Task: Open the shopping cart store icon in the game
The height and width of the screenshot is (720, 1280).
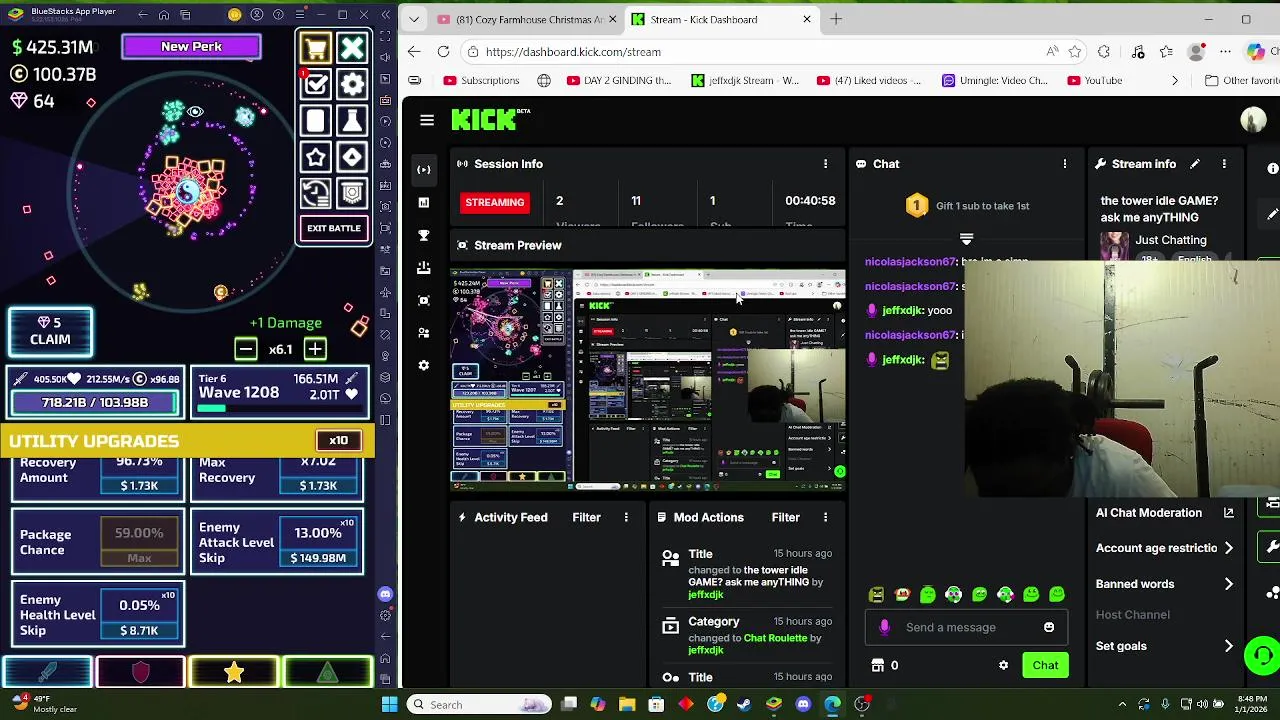Action: [x=315, y=48]
